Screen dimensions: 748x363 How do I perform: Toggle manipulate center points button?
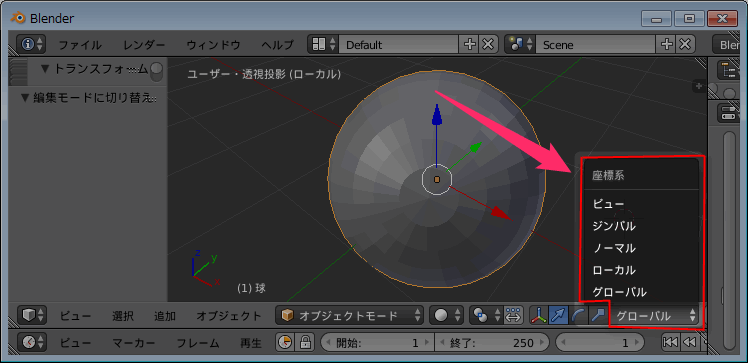coord(513,315)
